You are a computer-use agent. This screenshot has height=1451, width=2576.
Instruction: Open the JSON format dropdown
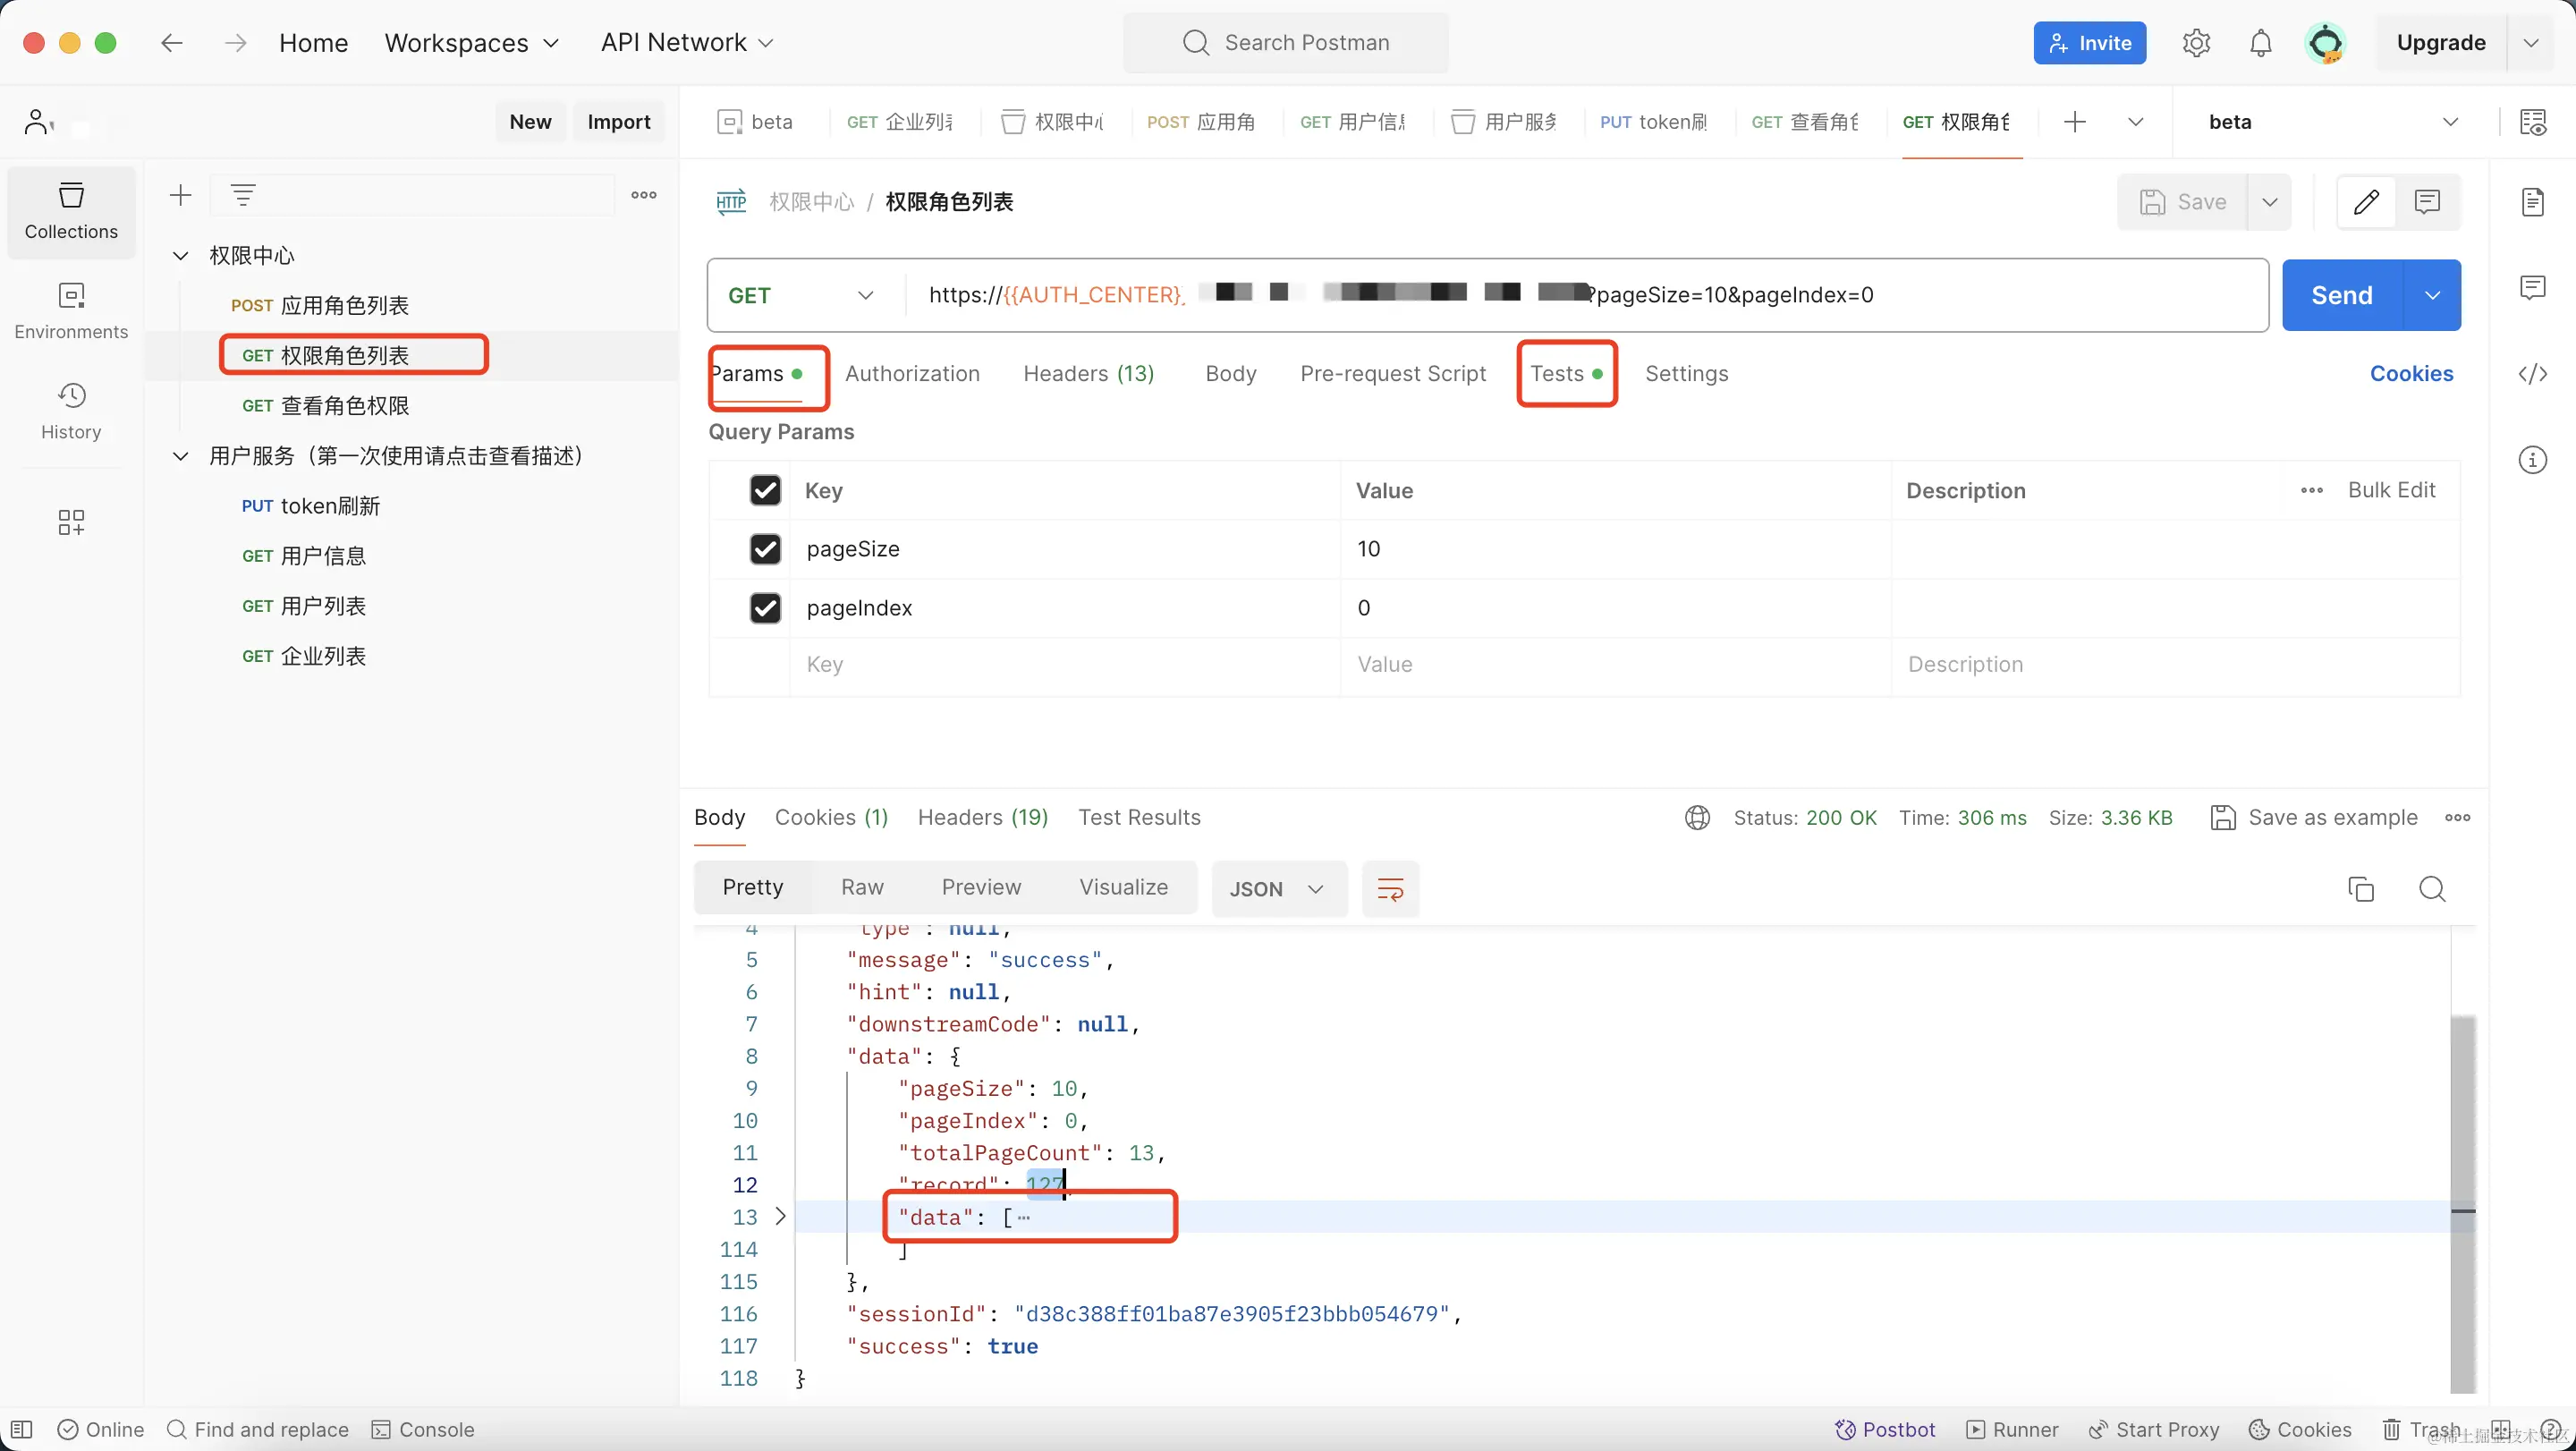point(1277,888)
